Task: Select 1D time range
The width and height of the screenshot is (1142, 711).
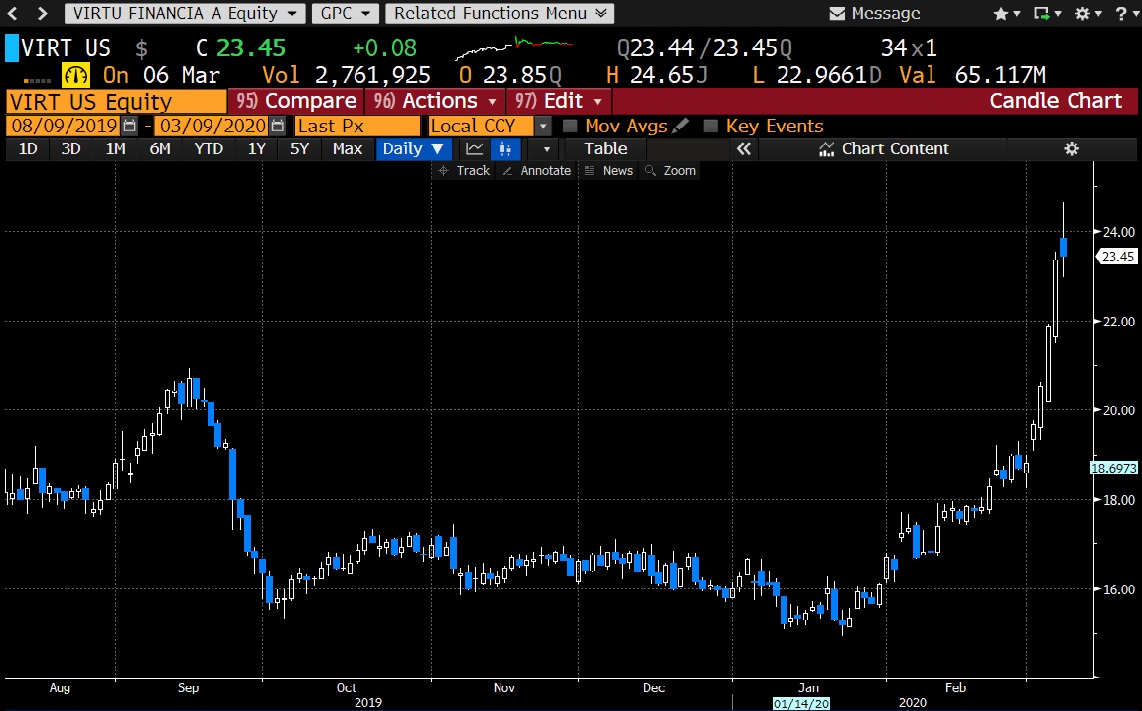Action: click(x=28, y=149)
